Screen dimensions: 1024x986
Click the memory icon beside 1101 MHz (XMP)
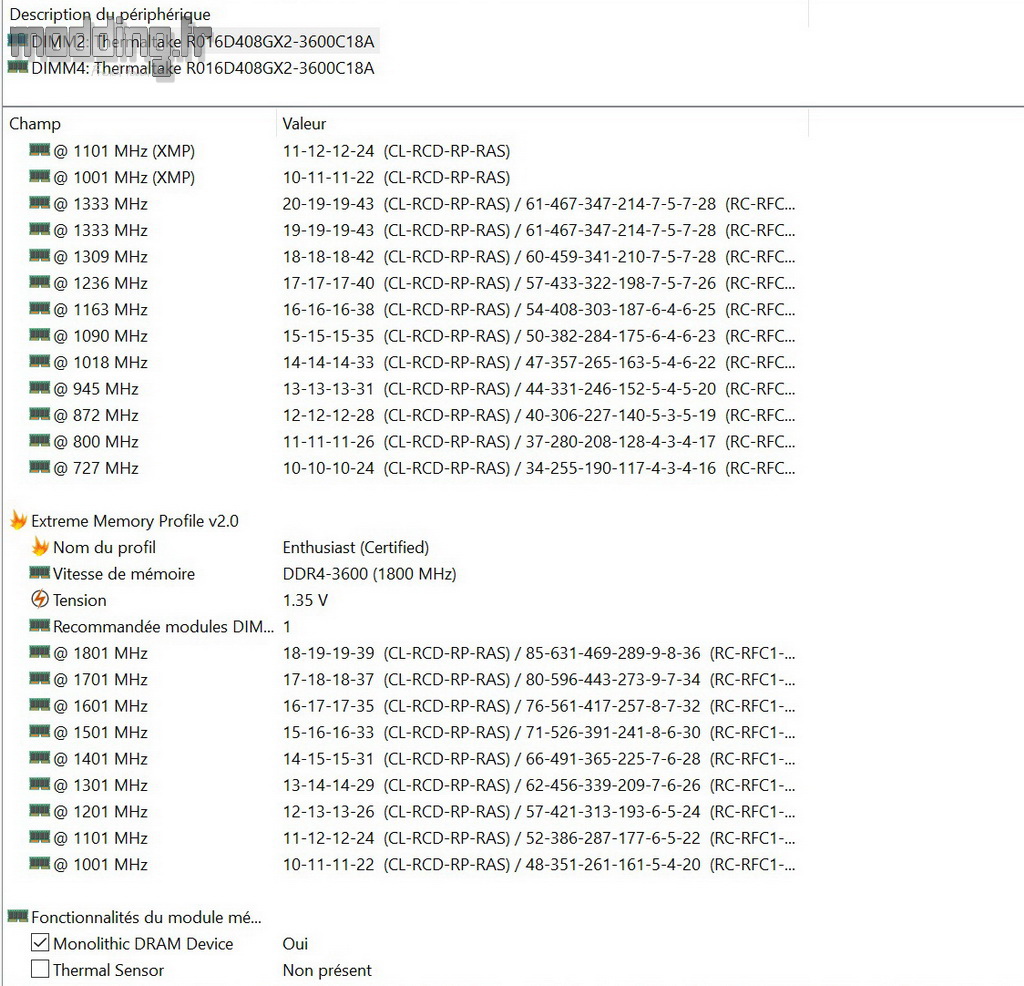[39, 150]
